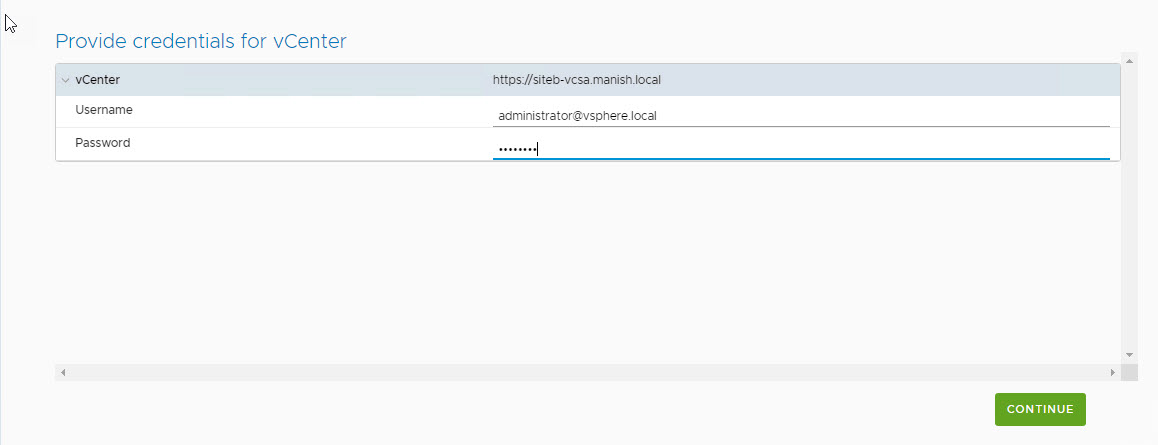This screenshot has width=1158, height=445.
Task: Collapse the vCenter section chevron
Action: click(65, 80)
